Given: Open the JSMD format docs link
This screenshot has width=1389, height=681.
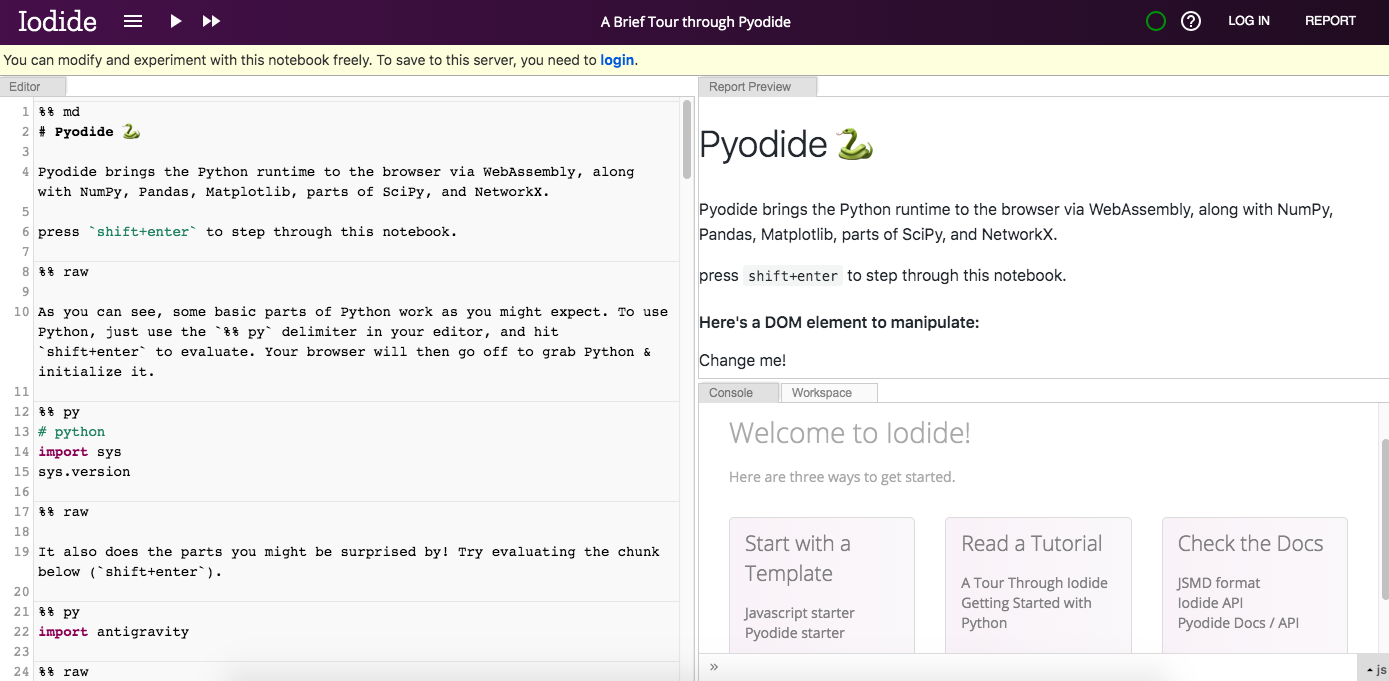Looking at the screenshot, I should (1218, 583).
